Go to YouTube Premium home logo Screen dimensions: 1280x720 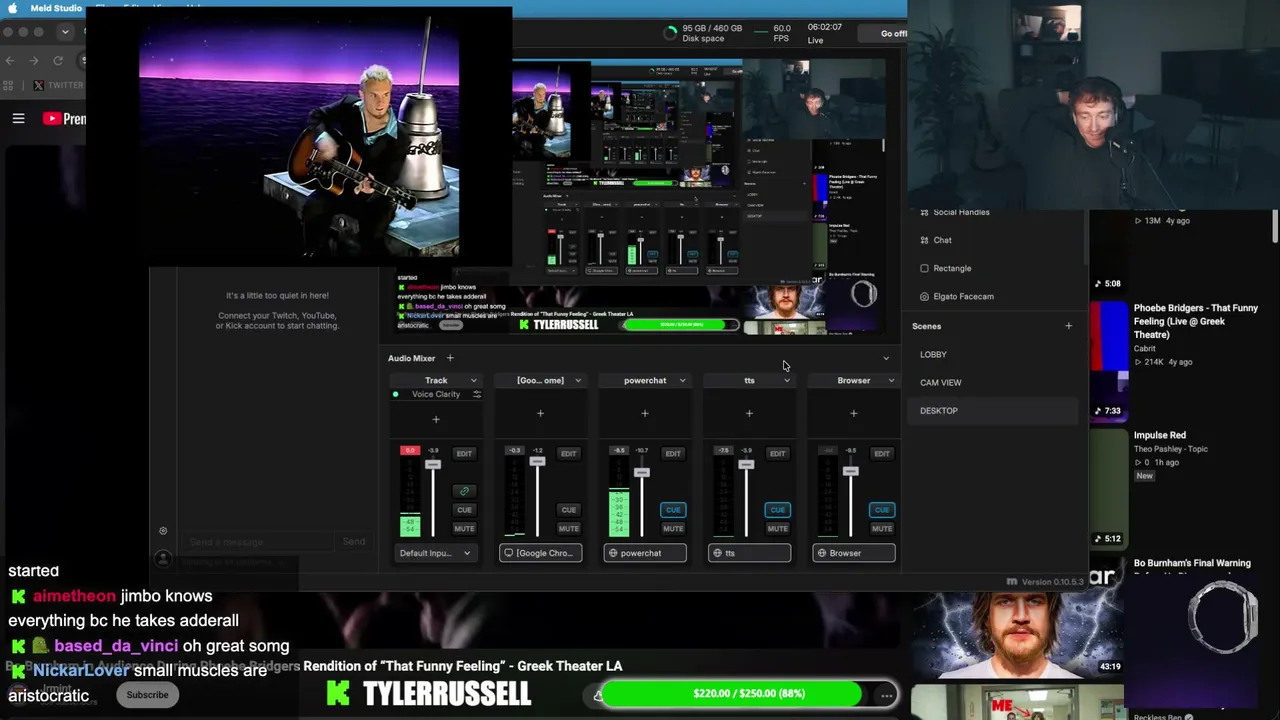point(64,119)
